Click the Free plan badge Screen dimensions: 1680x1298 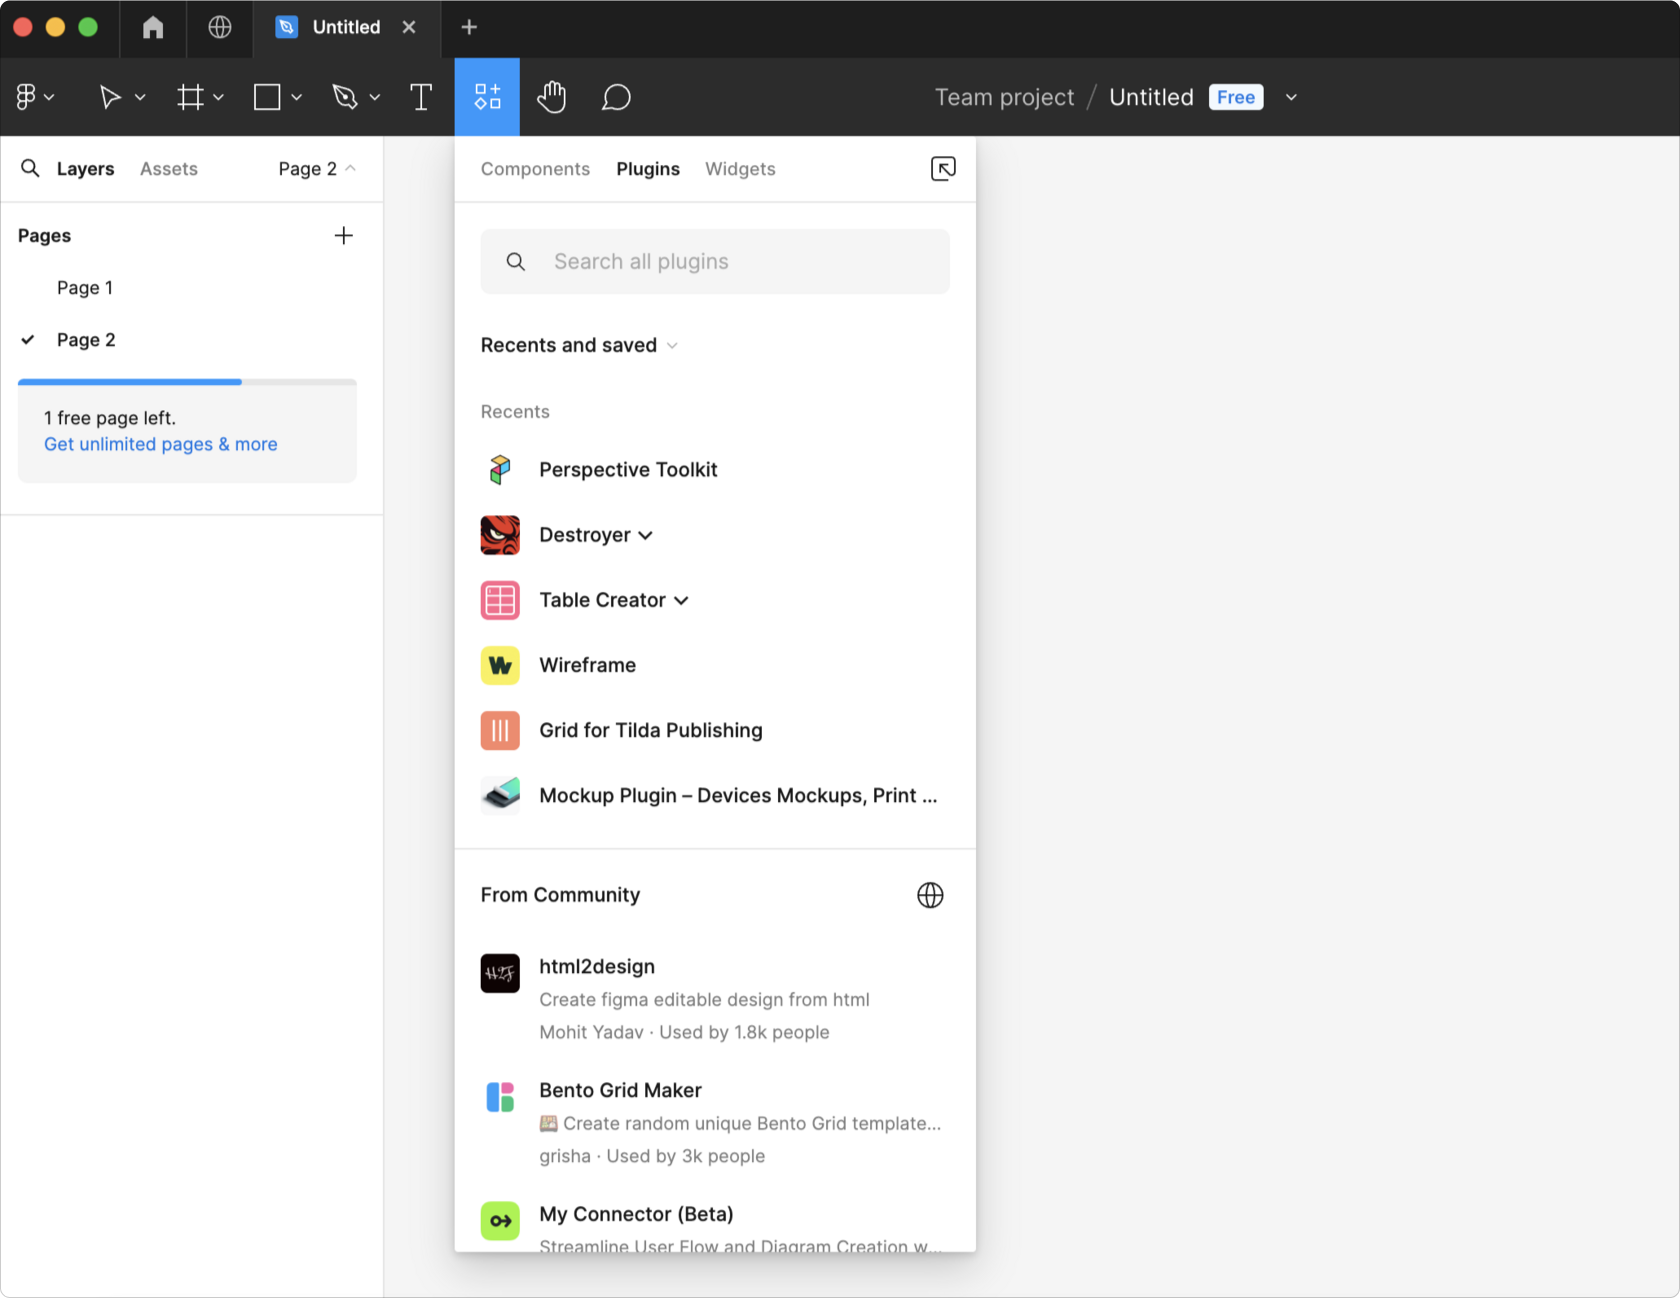point(1236,97)
